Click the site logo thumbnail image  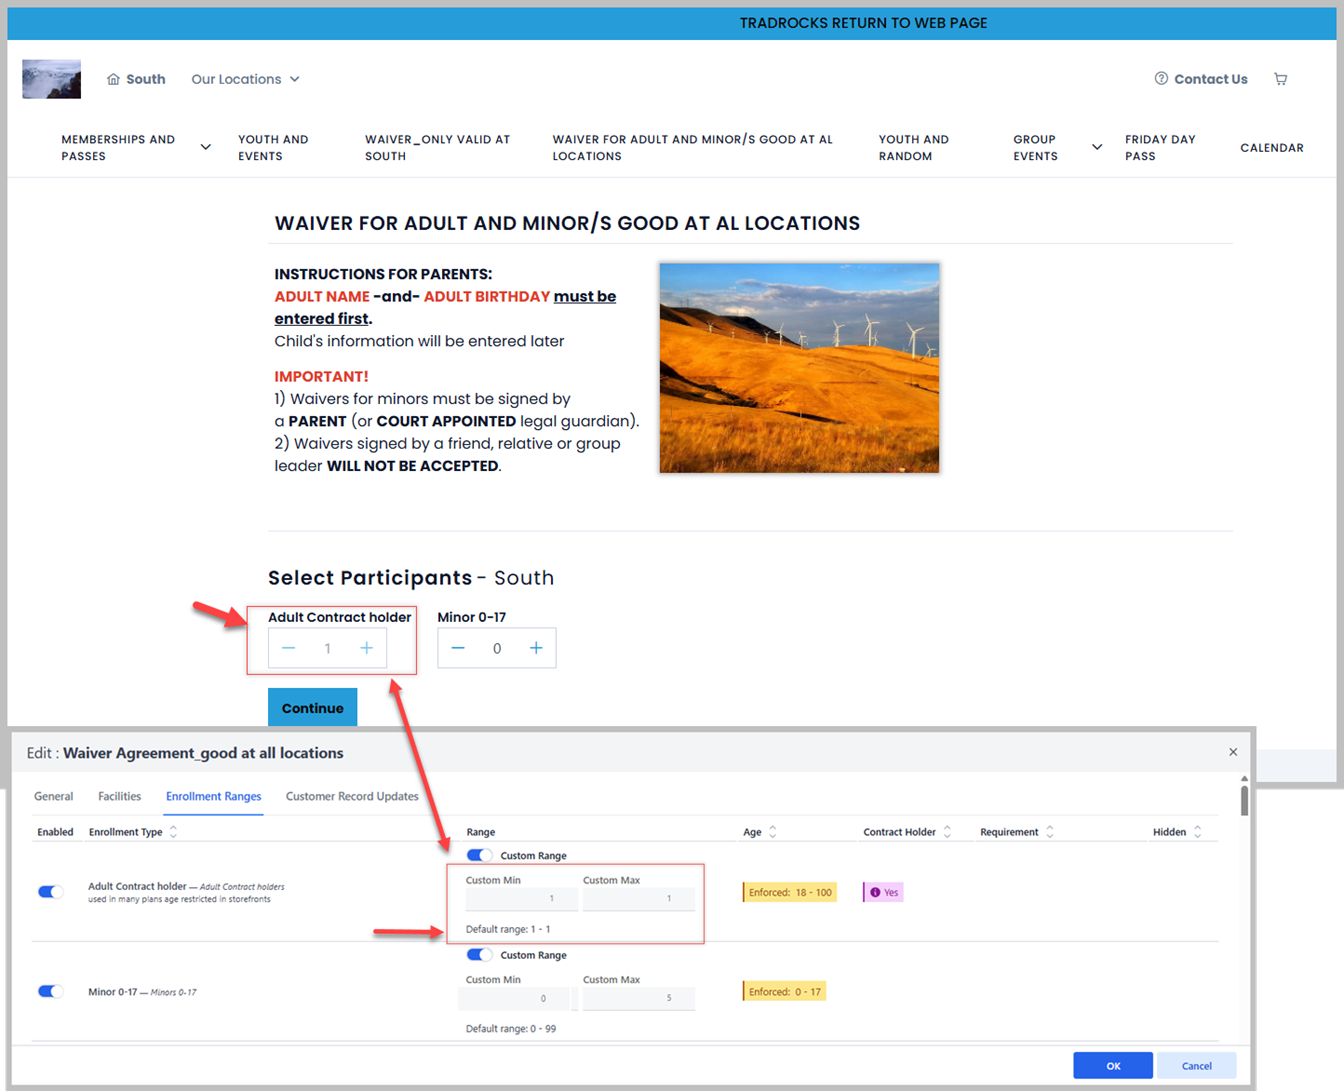51,79
